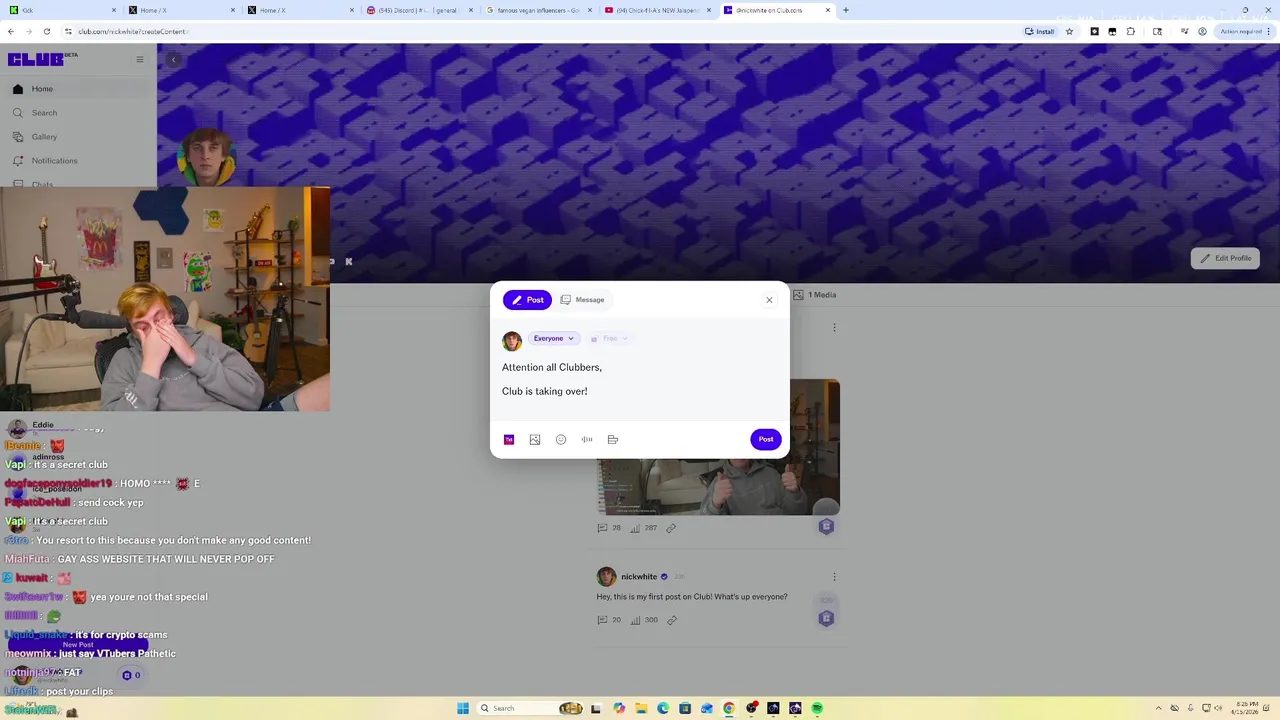Open Spotify from the taskbar
This screenshot has width=1280, height=720.
click(x=817, y=708)
